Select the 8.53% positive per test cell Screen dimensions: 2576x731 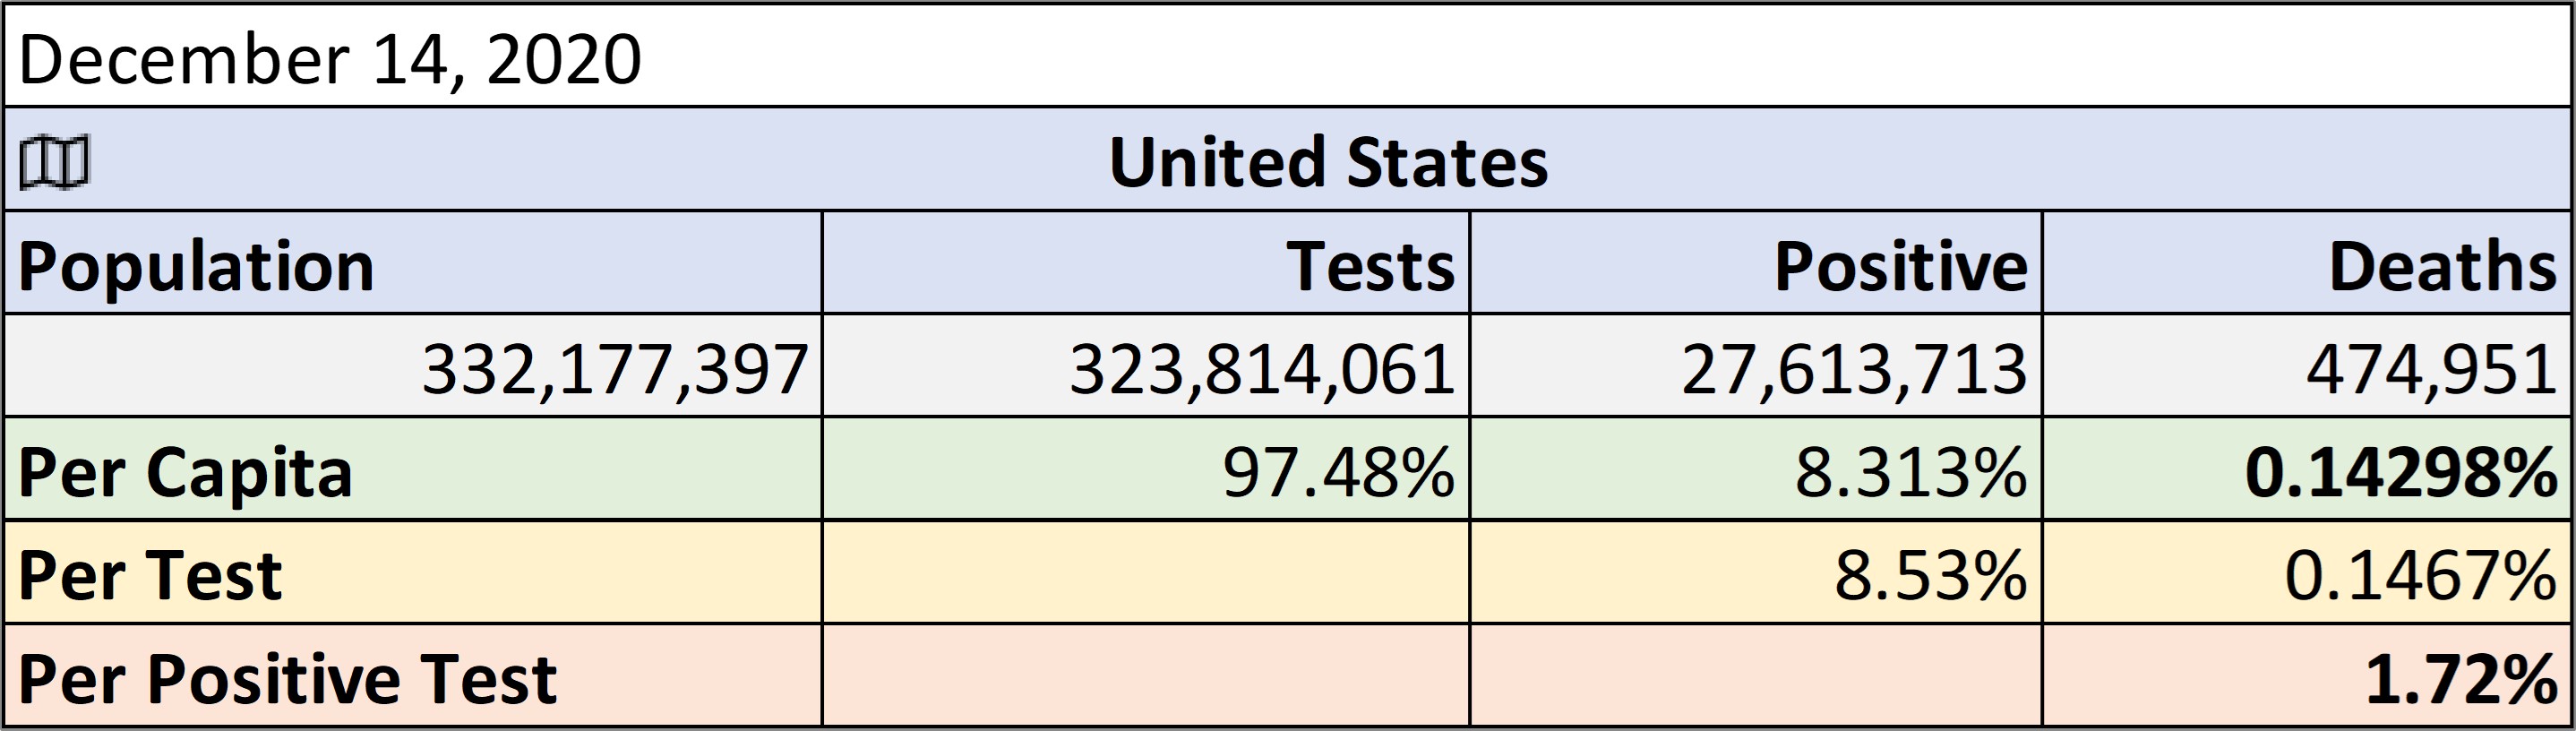point(1756,572)
